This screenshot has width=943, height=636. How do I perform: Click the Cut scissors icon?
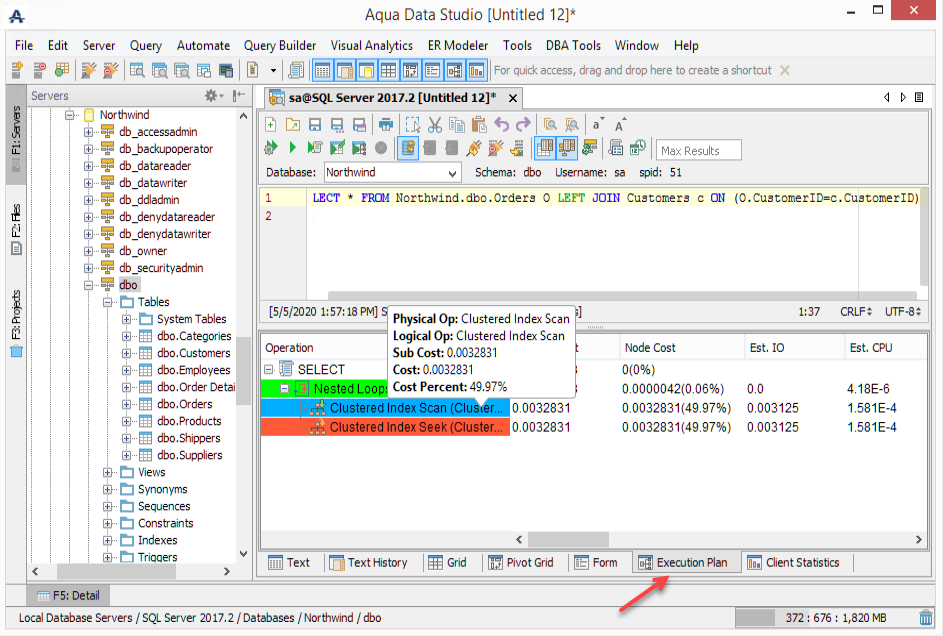click(x=434, y=125)
